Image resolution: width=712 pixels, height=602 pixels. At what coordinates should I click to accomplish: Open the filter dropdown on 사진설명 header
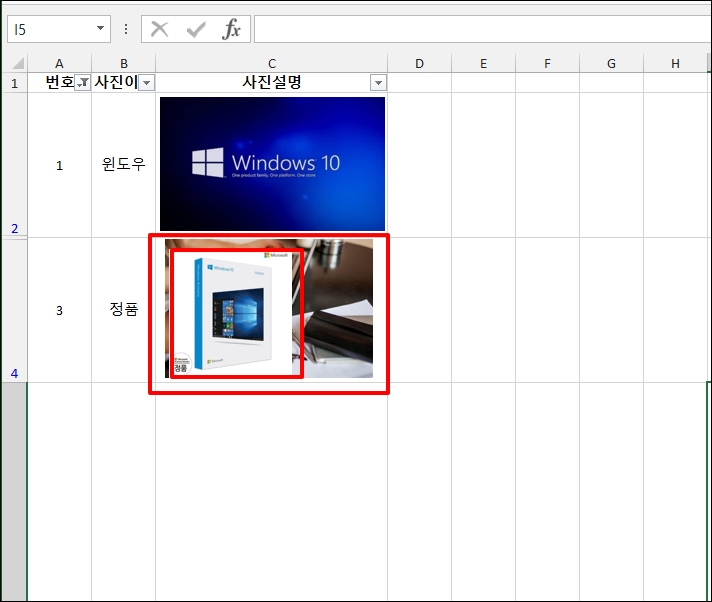pos(378,83)
